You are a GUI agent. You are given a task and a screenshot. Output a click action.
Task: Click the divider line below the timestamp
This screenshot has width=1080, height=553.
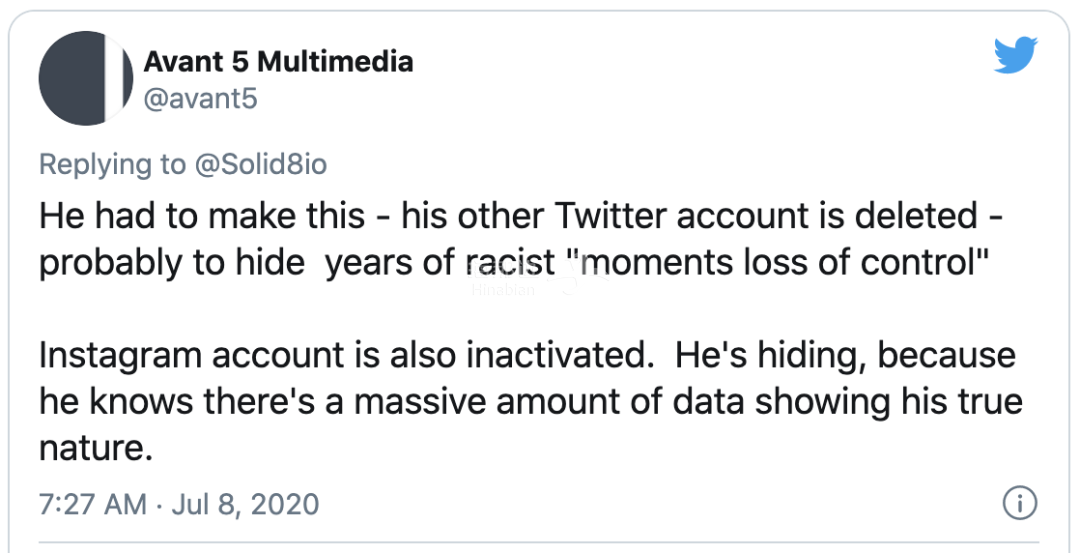click(539, 543)
